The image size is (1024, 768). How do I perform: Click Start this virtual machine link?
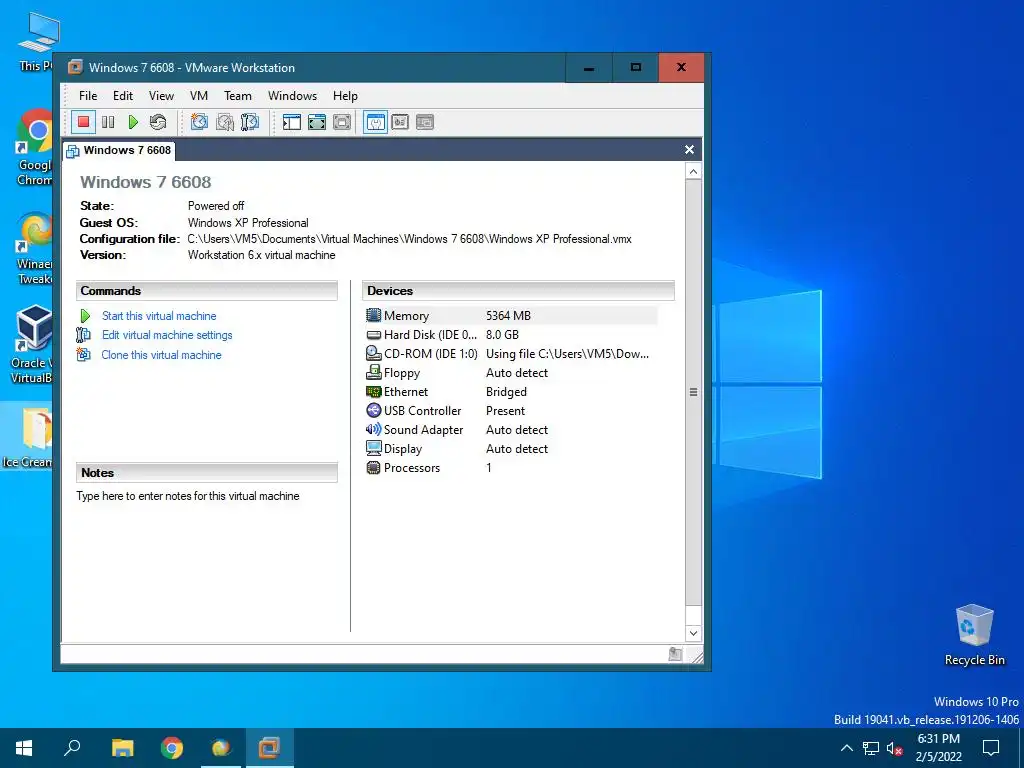pyautogui.click(x=159, y=316)
